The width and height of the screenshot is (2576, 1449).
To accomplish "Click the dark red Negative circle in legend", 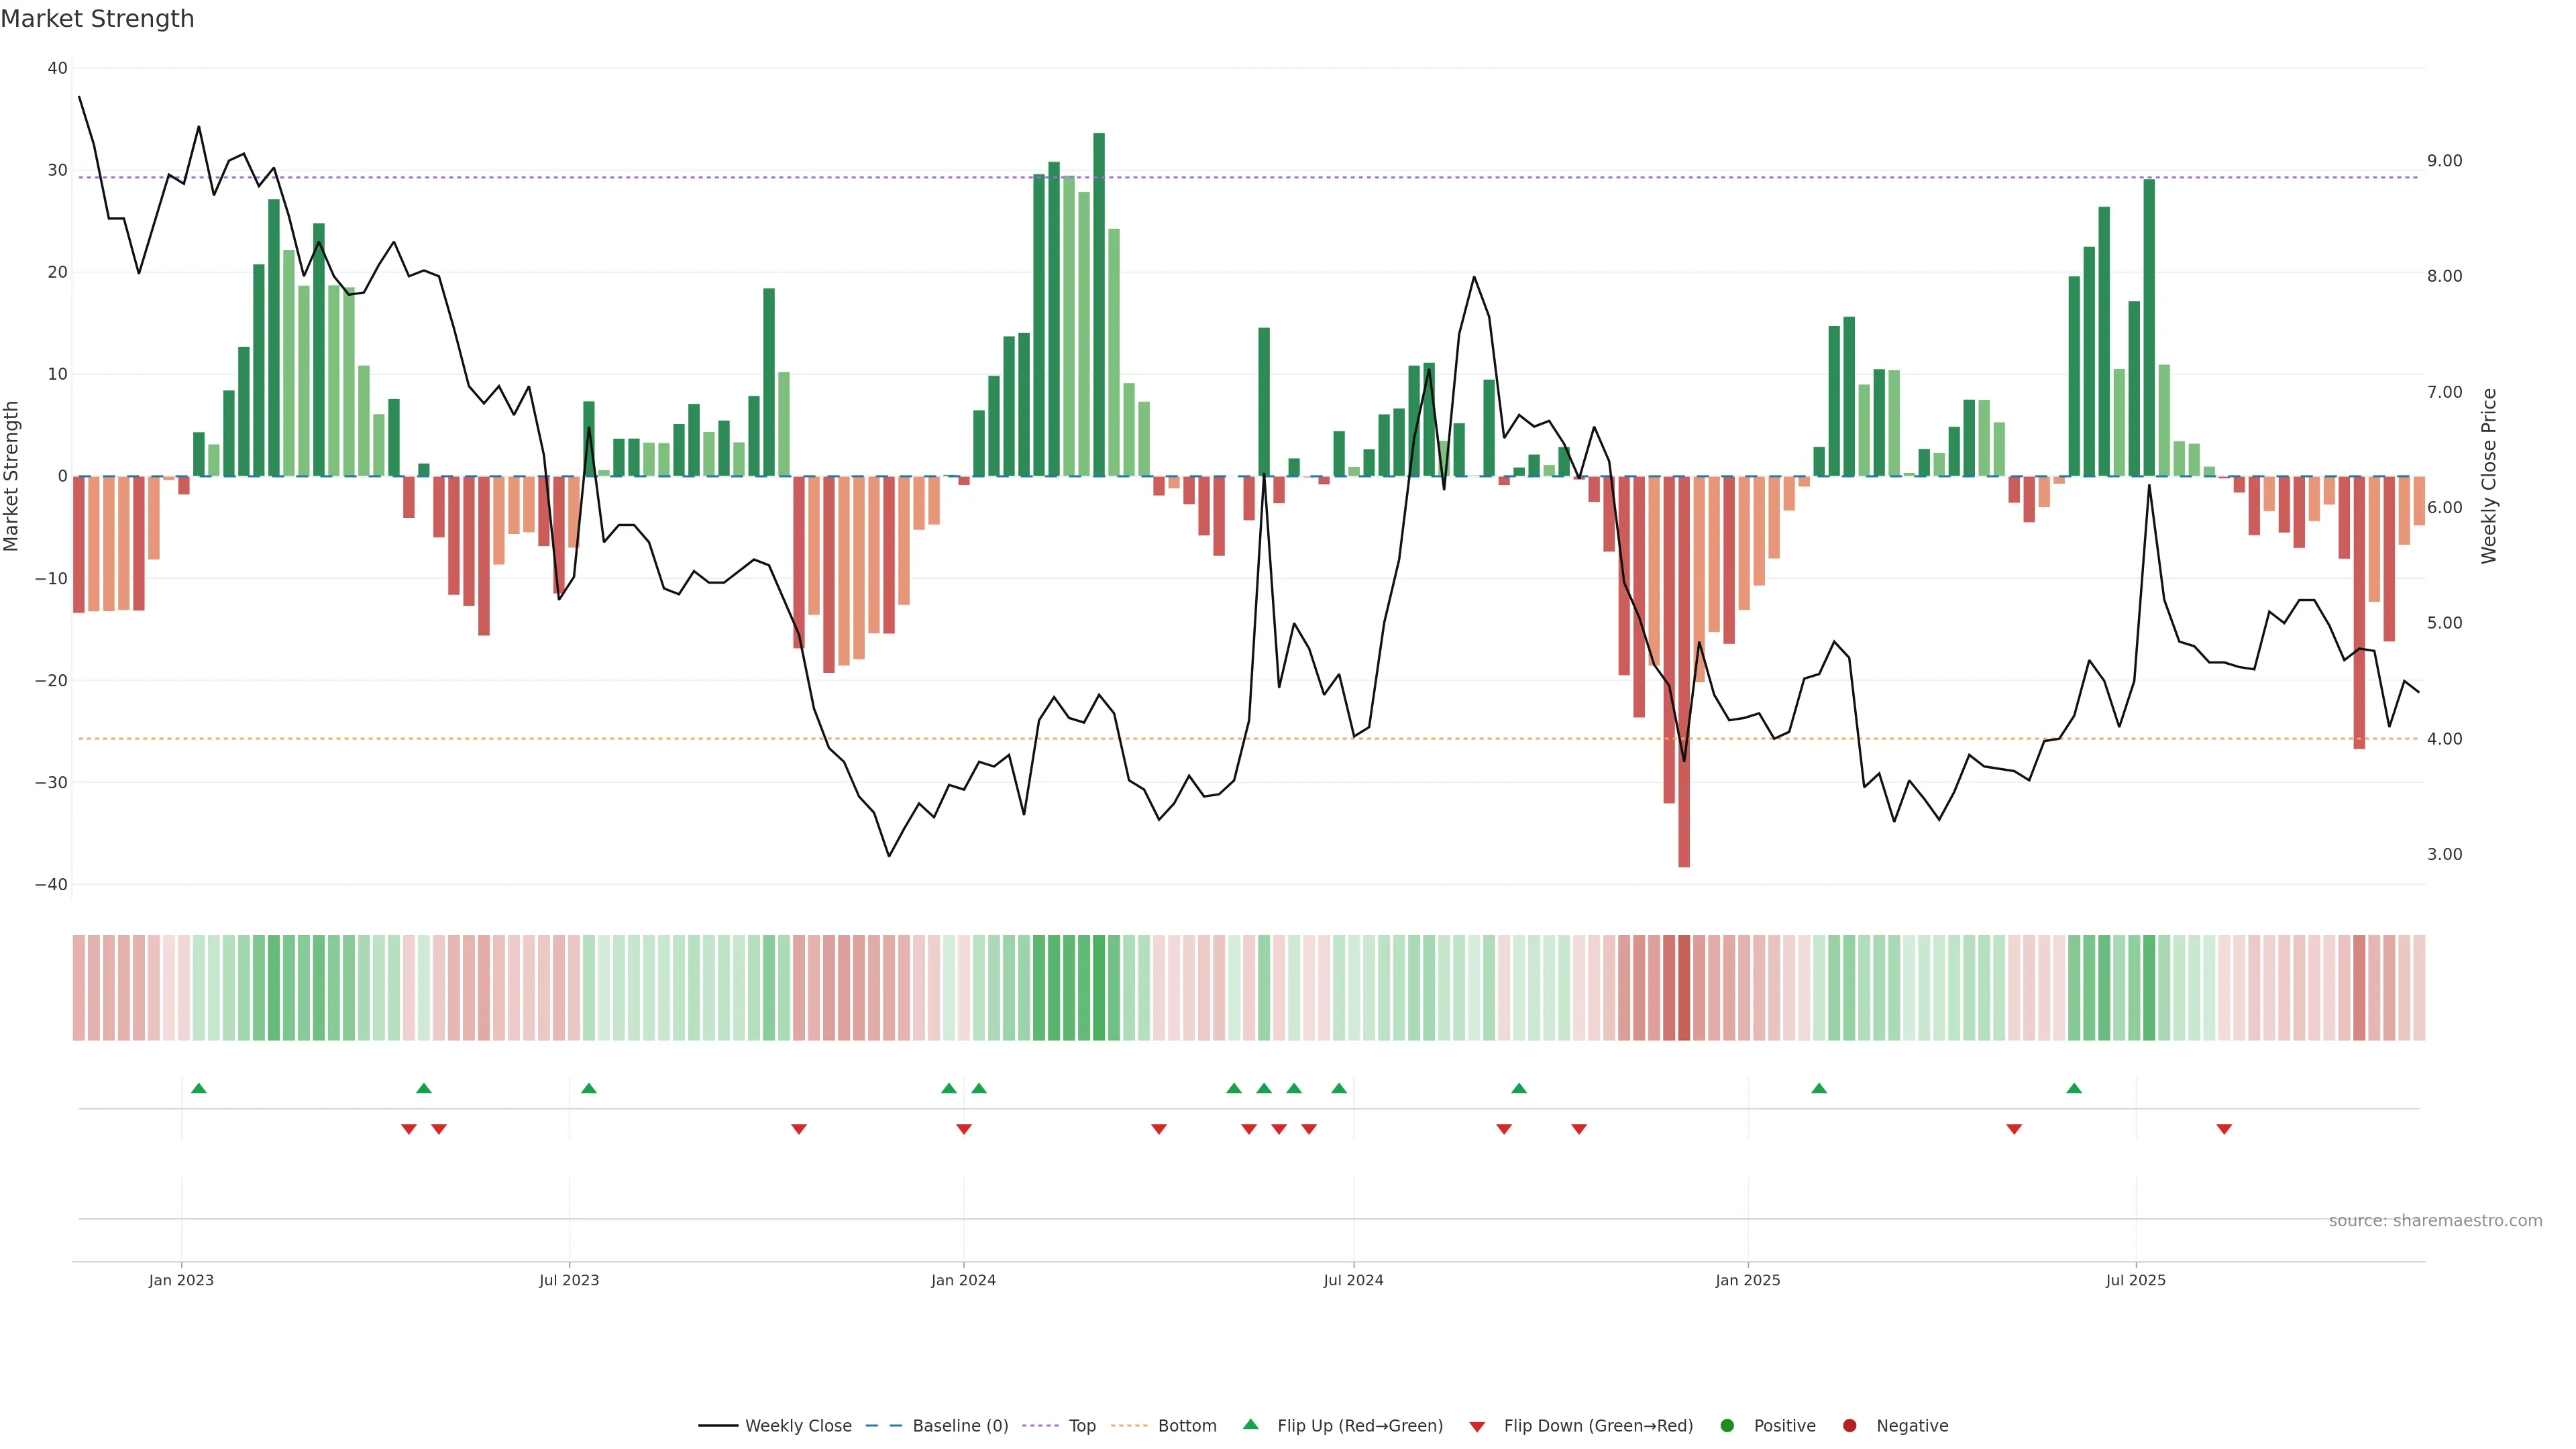I will pyautogui.click(x=1849, y=1426).
